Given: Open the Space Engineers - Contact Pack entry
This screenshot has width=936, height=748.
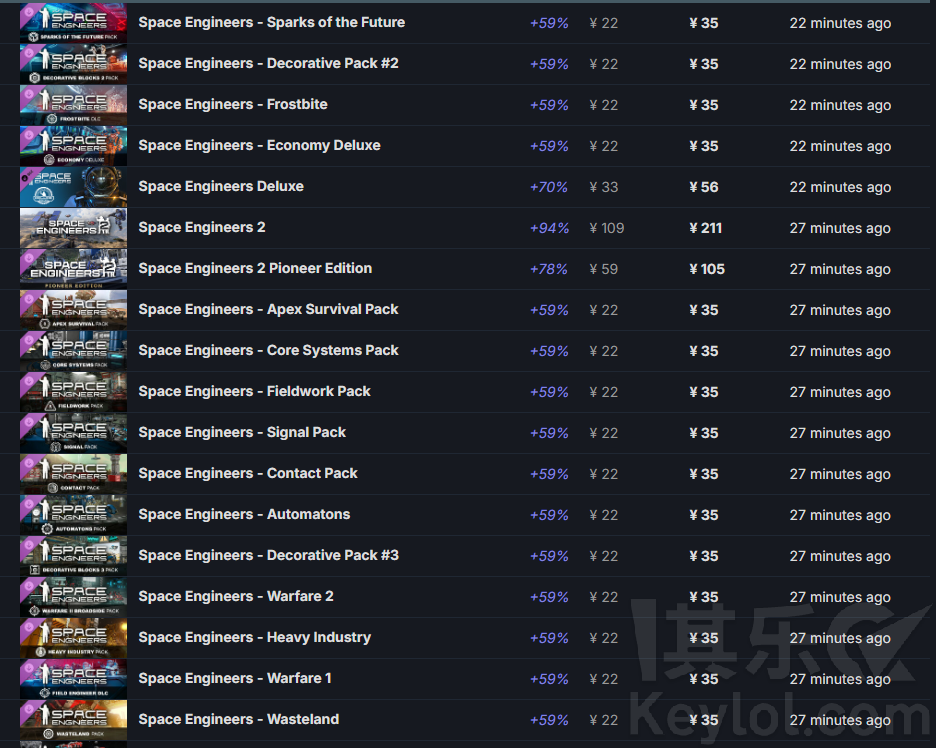Looking at the screenshot, I should tap(248, 473).
